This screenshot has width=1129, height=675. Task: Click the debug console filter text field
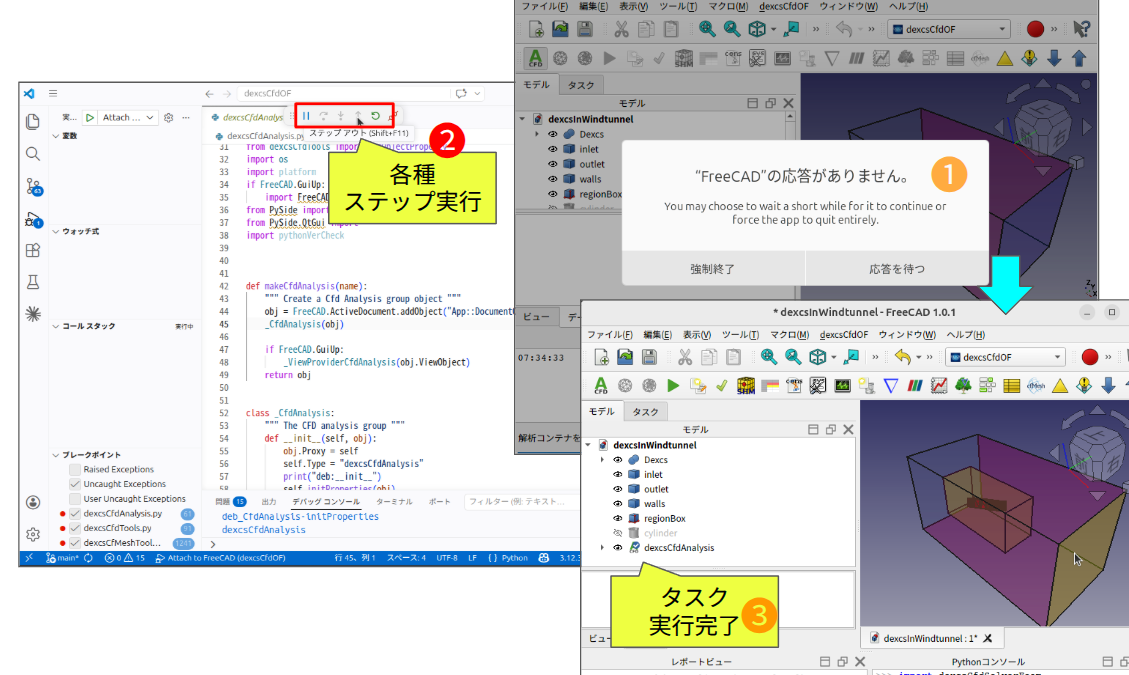pos(520,501)
